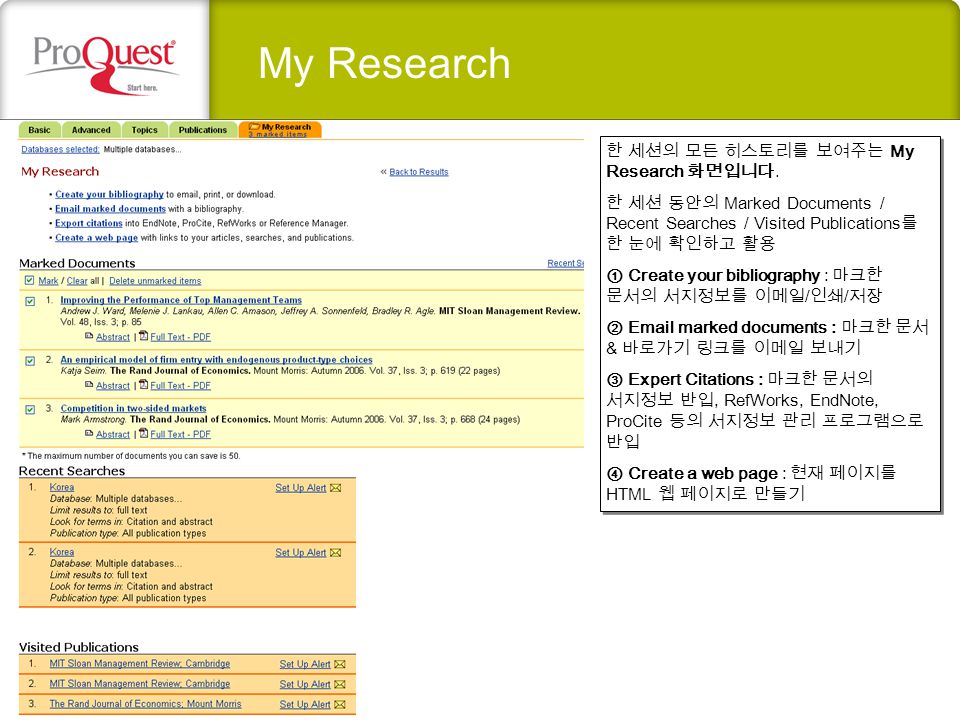This screenshot has width=960, height=720.
Task: Select the My Research tab
Action: pyautogui.click(x=280, y=130)
